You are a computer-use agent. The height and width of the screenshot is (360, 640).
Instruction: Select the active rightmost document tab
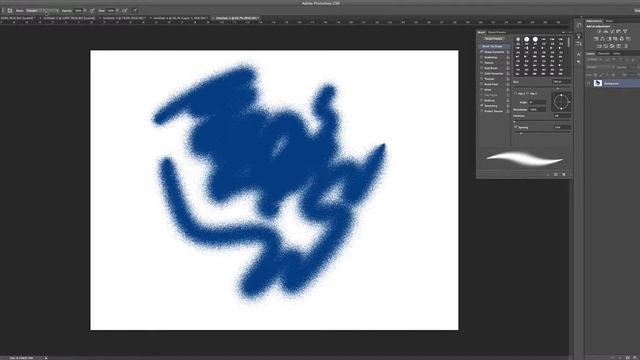click(236, 18)
